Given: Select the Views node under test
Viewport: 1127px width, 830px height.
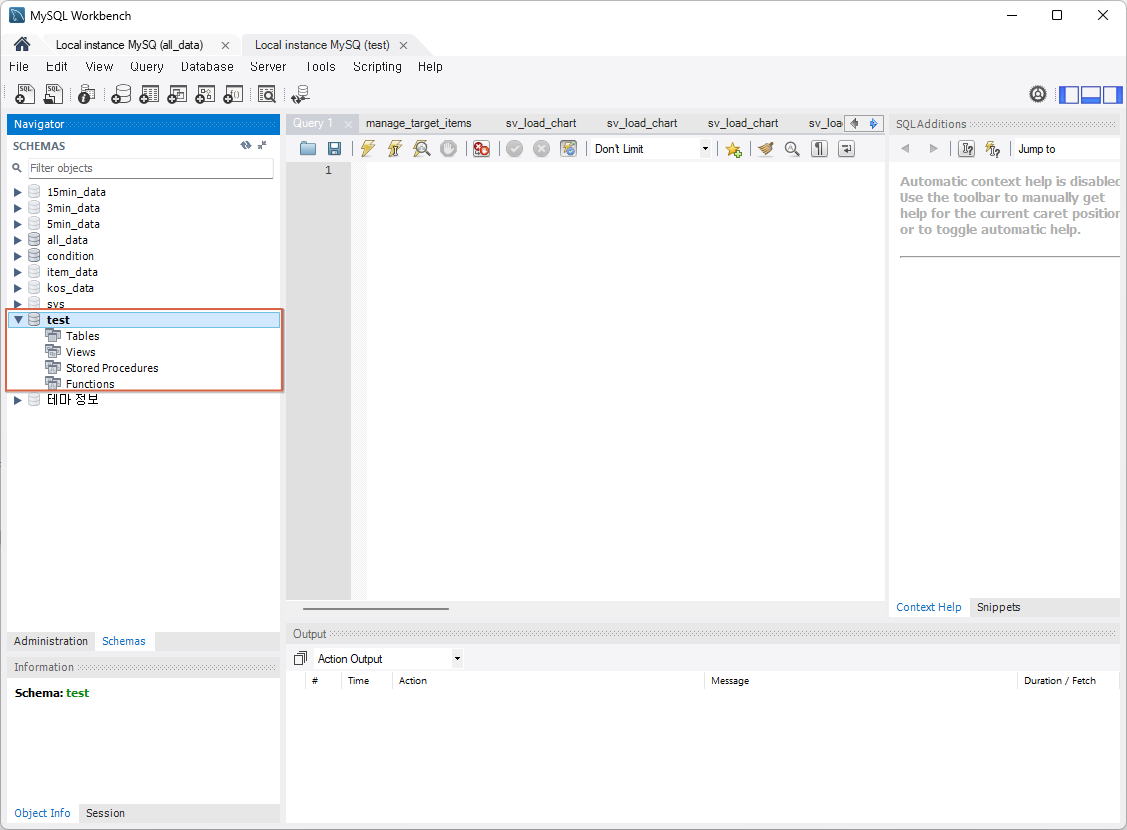Looking at the screenshot, I should pyautogui.click(x=80, y=352).
